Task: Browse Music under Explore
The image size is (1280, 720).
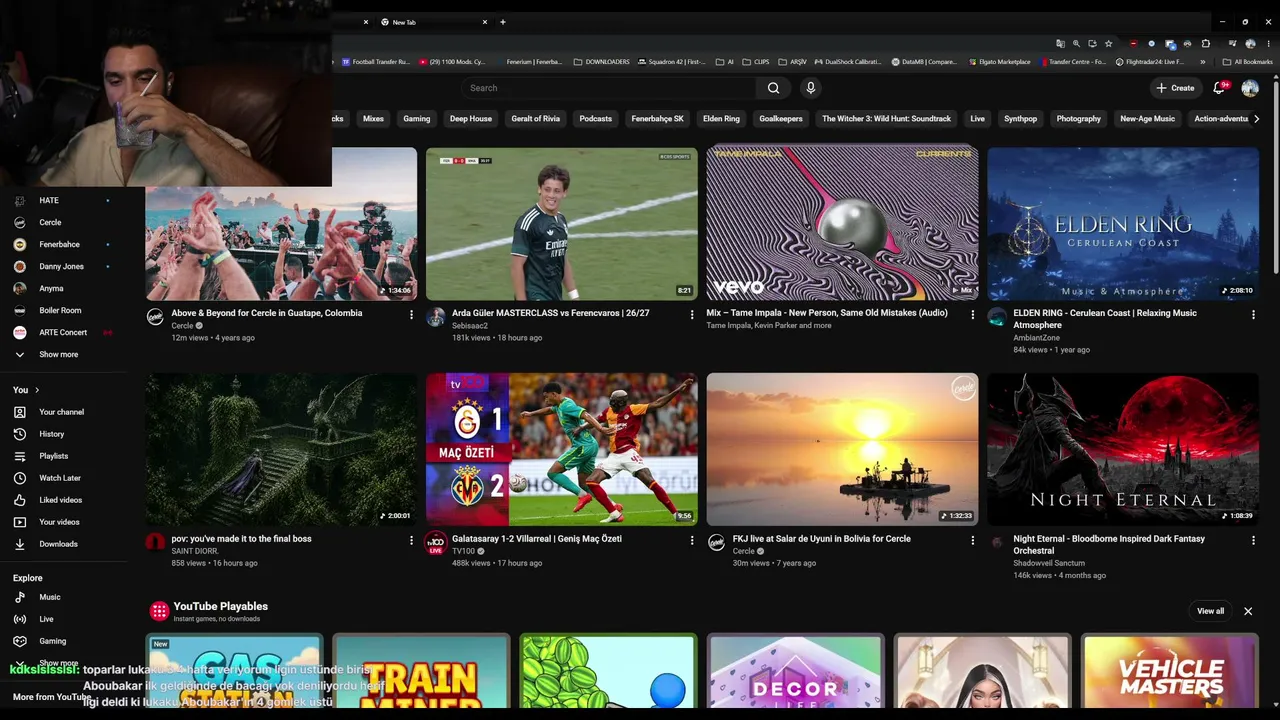Action: (x=50, y=597)
